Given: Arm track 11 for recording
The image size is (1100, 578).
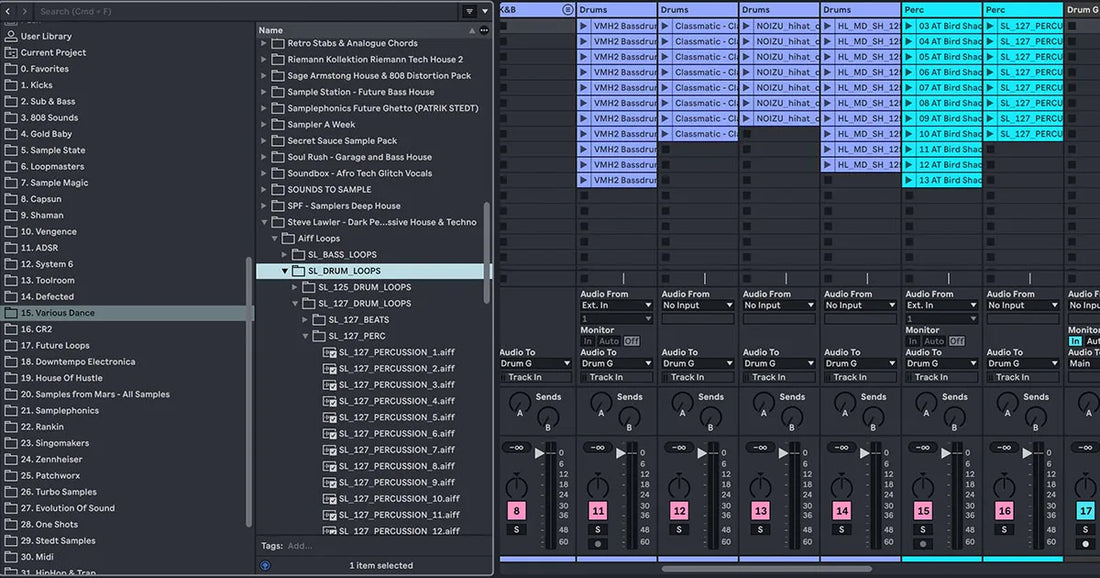Looking at the screenshot, I should tap(598, 544).
